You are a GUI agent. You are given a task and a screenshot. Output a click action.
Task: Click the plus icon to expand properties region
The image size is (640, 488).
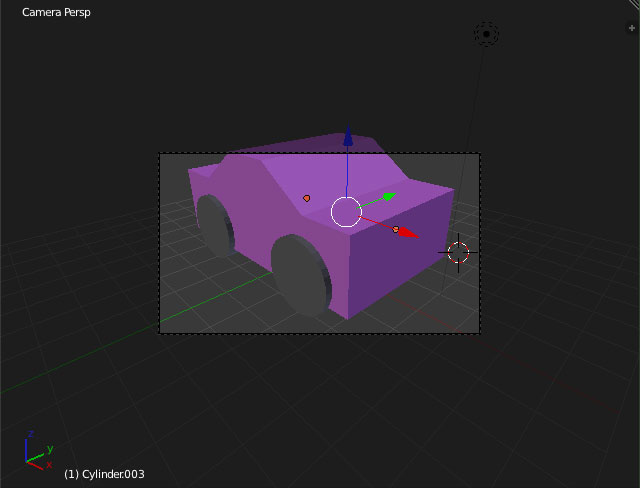[x=631, y=29]
